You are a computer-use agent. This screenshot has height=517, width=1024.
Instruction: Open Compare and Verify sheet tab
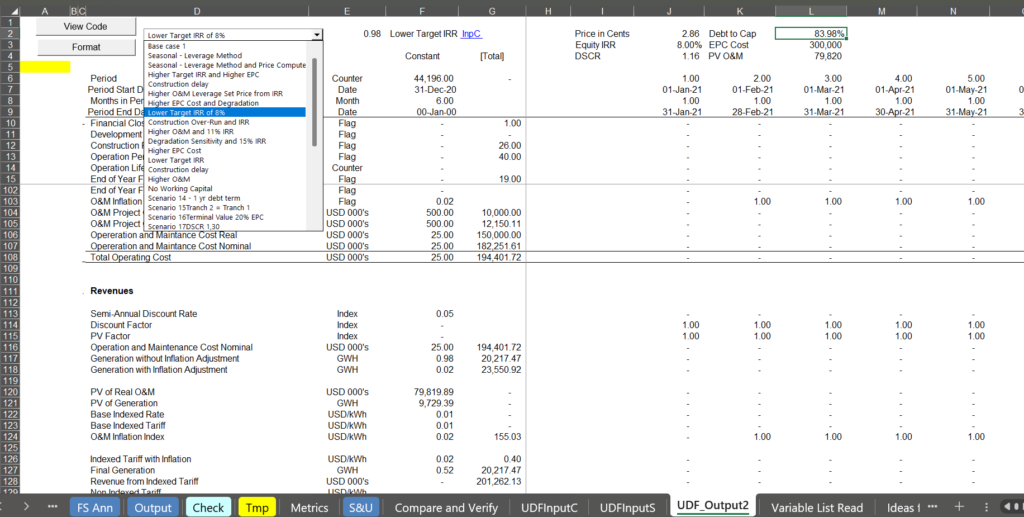click(x=446, y=507)
